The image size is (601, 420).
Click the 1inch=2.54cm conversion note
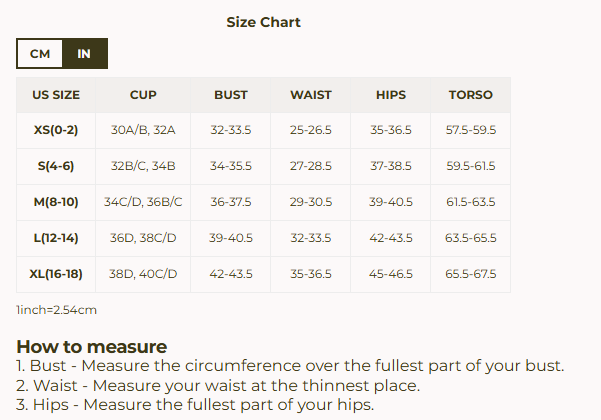tap(57, 310)
